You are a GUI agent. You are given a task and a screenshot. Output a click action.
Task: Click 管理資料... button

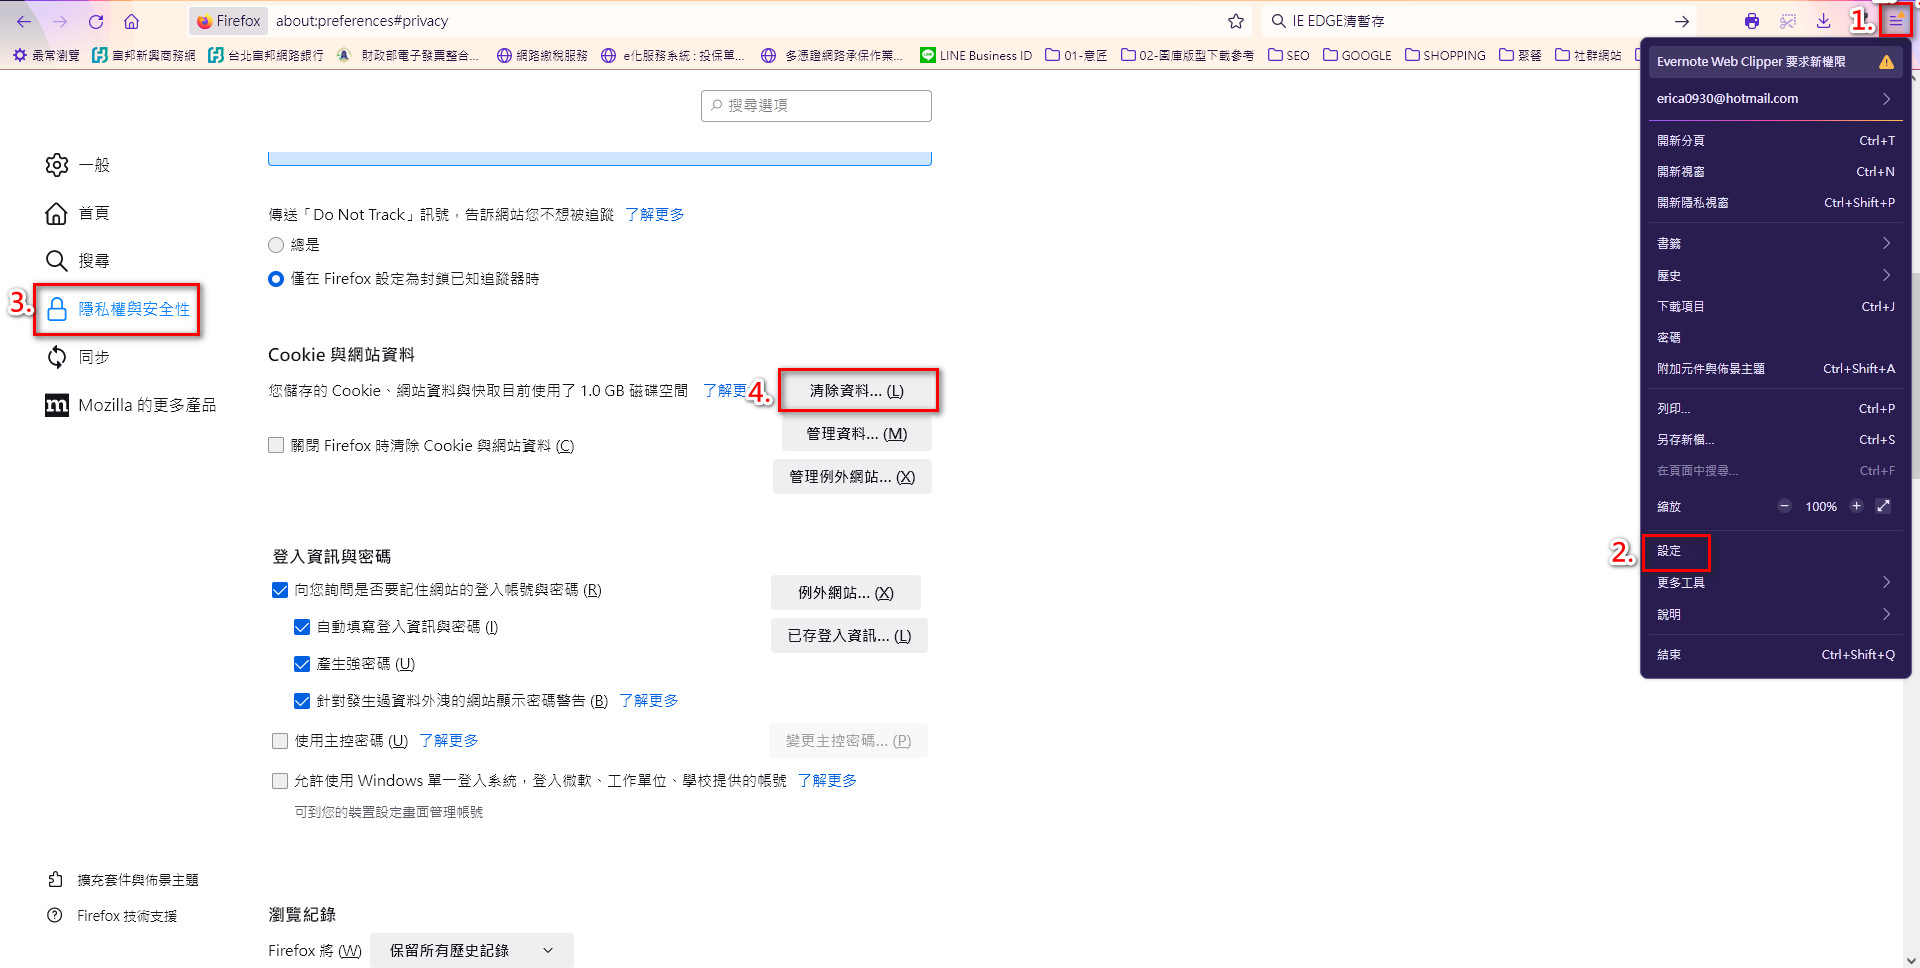pyautogui.click(x=857, y=434)
